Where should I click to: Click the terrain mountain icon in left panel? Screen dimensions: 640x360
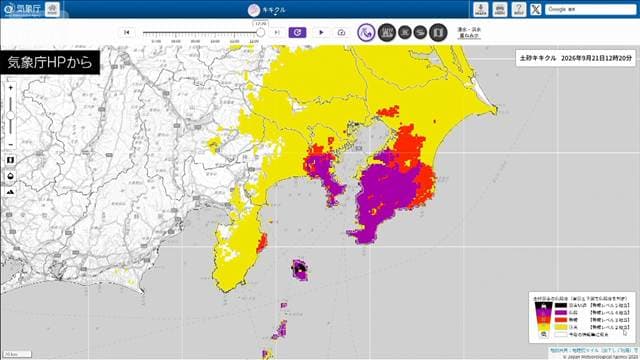[x=11, y=192]
